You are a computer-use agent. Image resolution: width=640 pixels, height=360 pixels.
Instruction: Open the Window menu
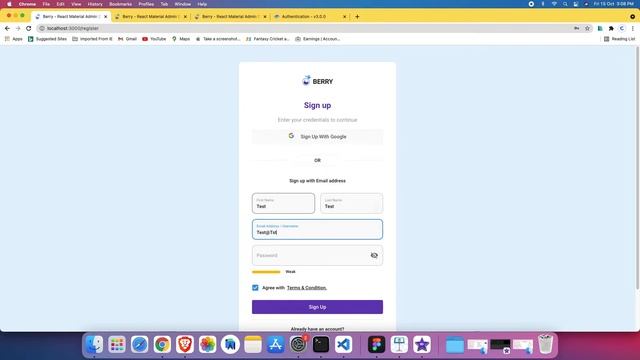coord(182,4)
